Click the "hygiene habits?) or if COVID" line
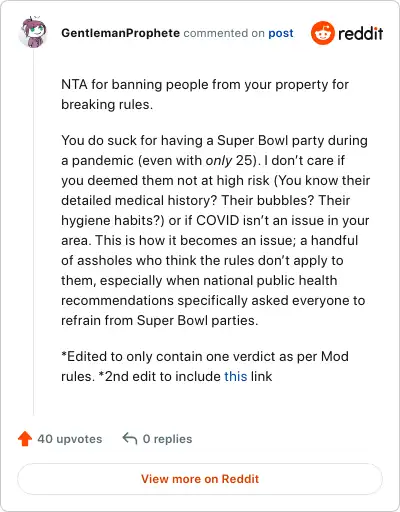400x512 pixels. (215, 220)
